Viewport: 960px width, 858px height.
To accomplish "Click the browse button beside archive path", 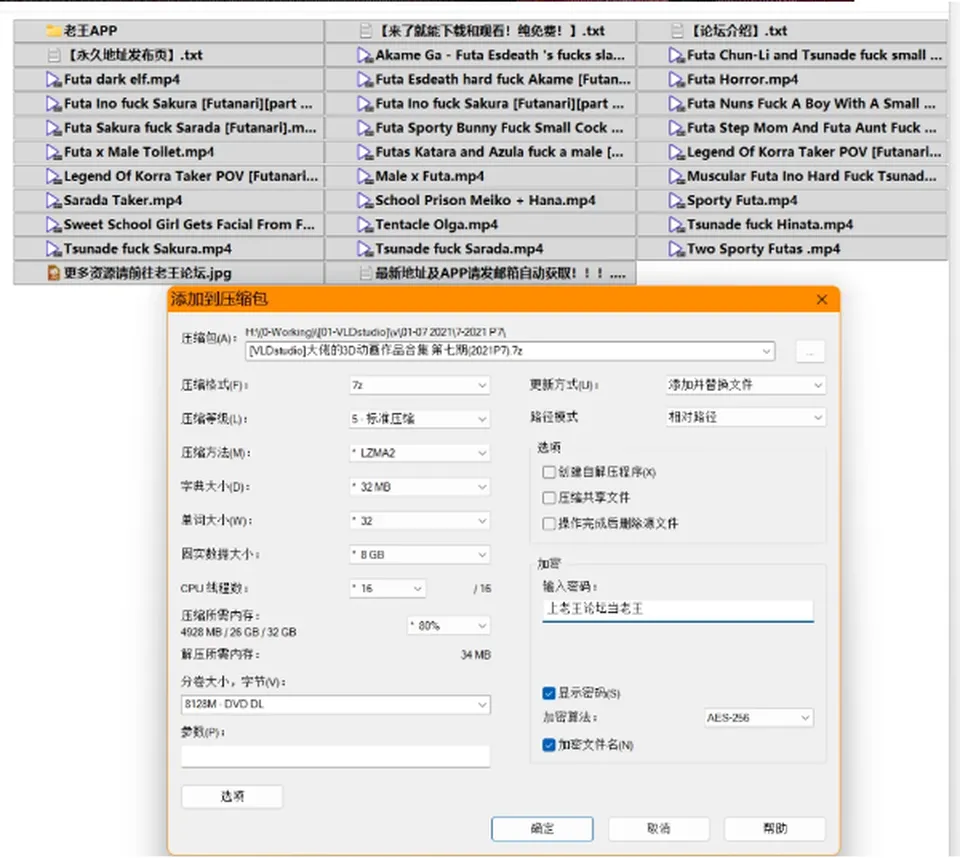I will coord(810,352).
